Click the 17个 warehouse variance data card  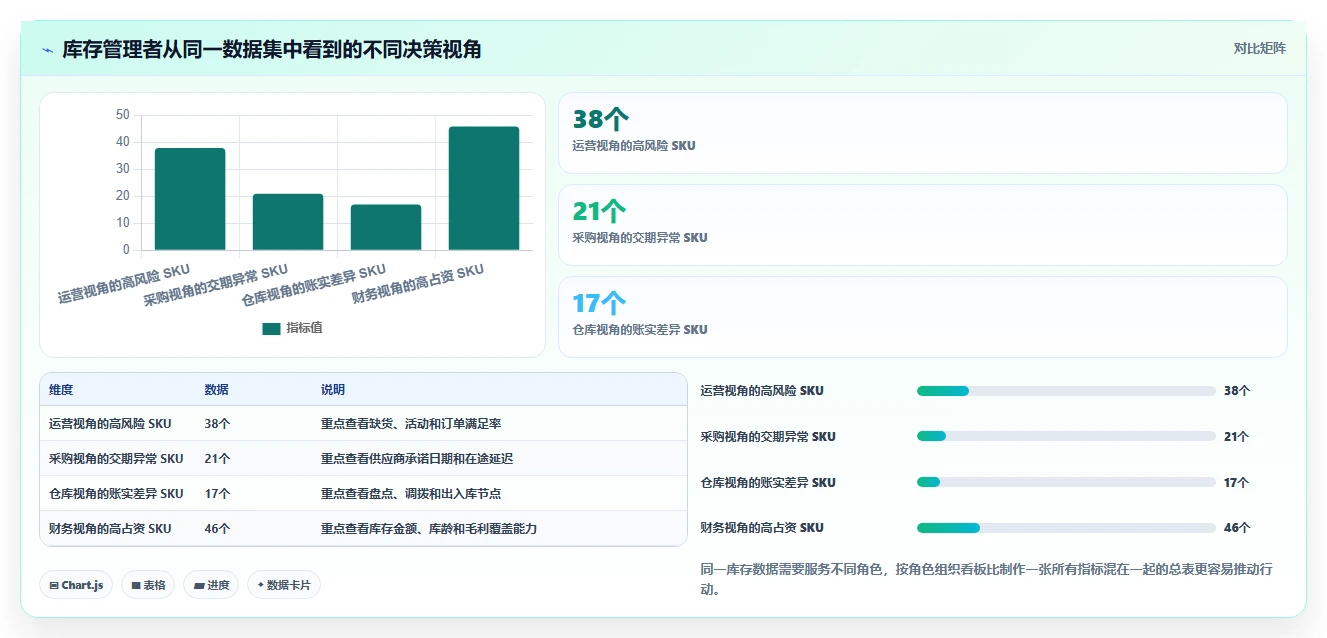click(922, 317)
